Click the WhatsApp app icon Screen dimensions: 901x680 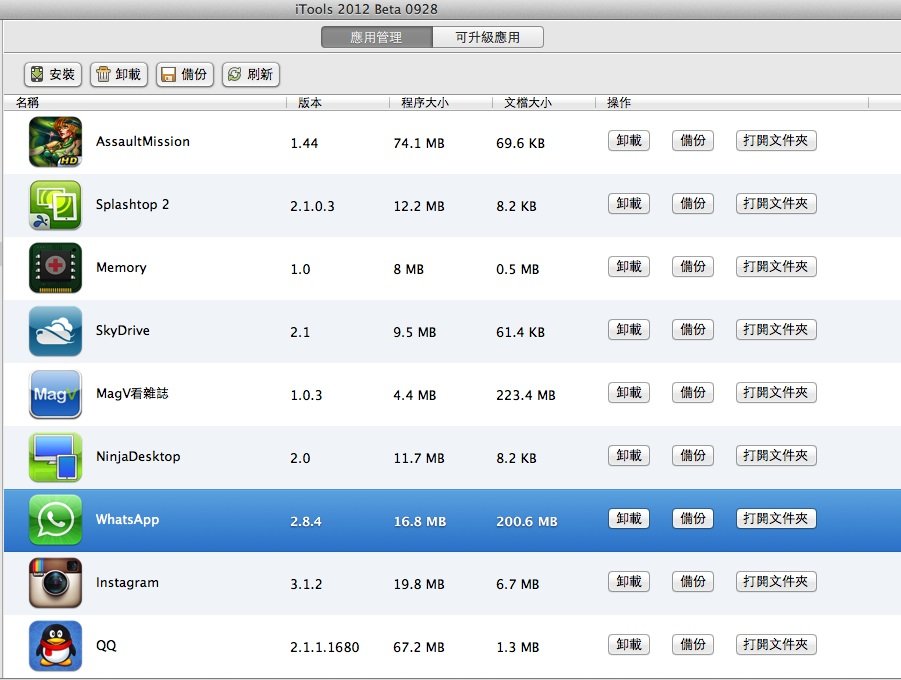coord(55,520)
